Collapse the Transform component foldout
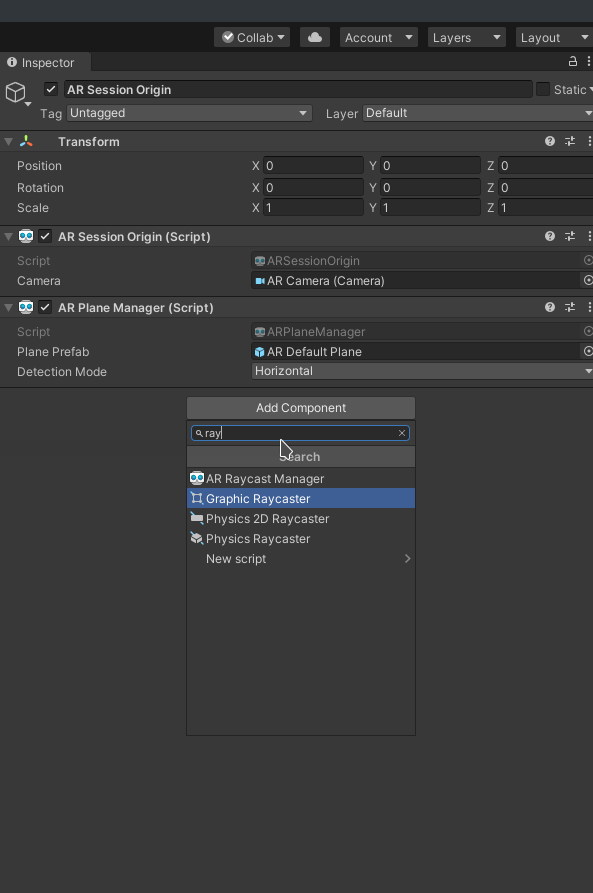The image size is (593, 893). tap(9, 142)
